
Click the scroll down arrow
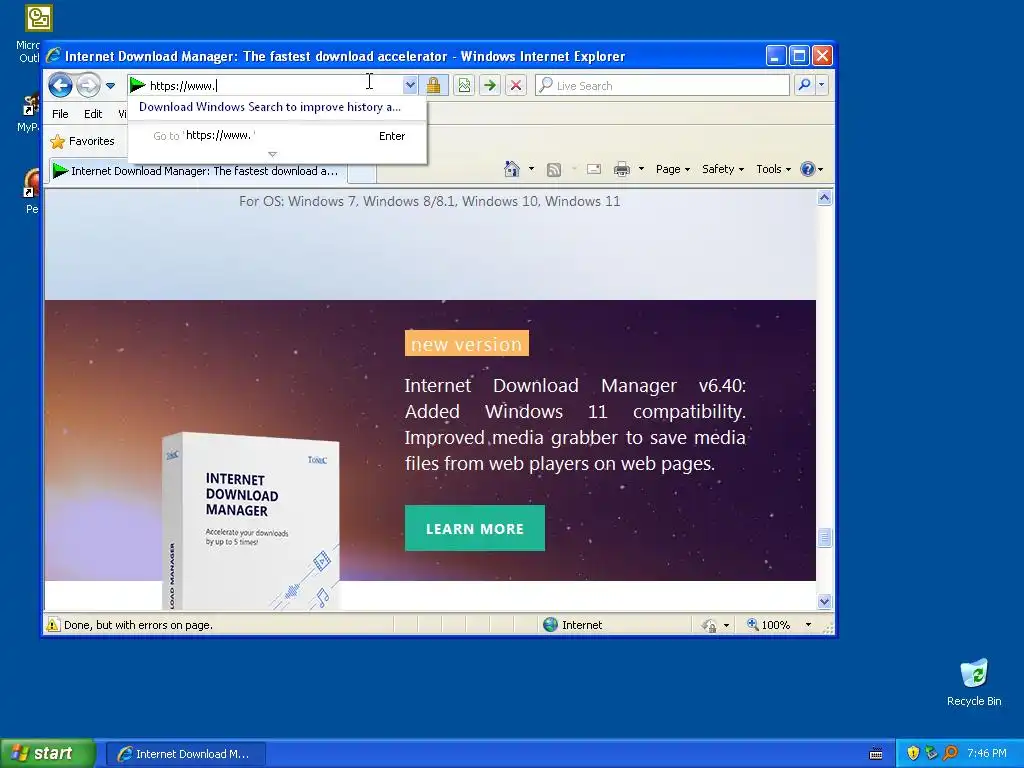point(824,601)
